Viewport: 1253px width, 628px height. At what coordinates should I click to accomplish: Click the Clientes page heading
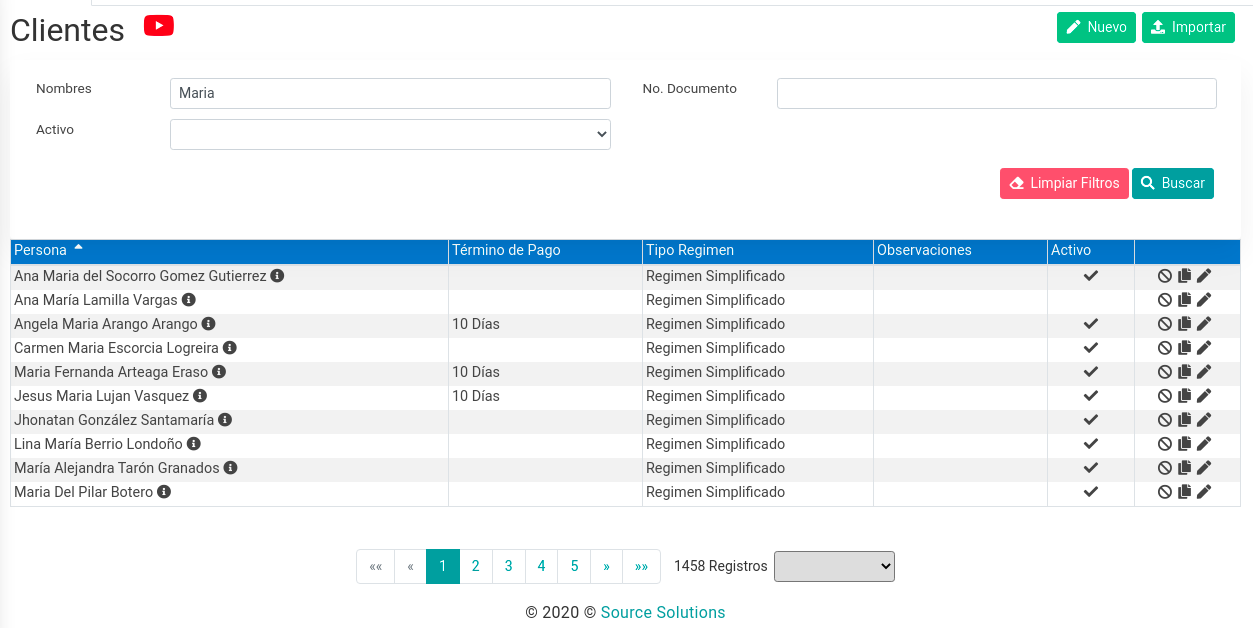tap(67, 31)
